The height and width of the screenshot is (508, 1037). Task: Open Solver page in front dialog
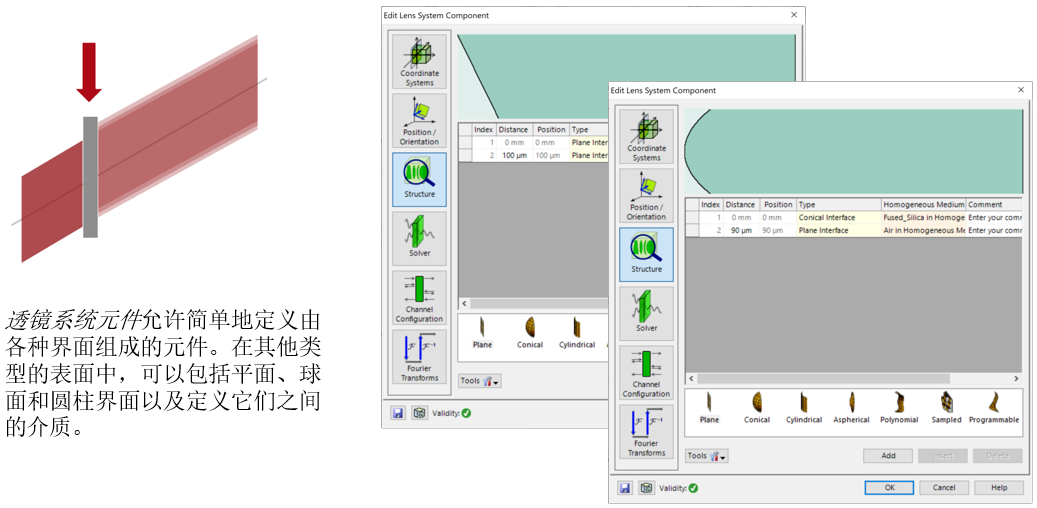(646, 311)
